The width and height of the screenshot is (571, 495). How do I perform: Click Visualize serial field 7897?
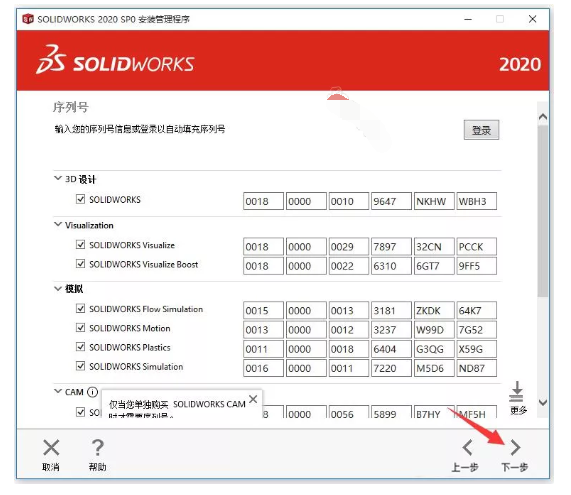(391, 247)
